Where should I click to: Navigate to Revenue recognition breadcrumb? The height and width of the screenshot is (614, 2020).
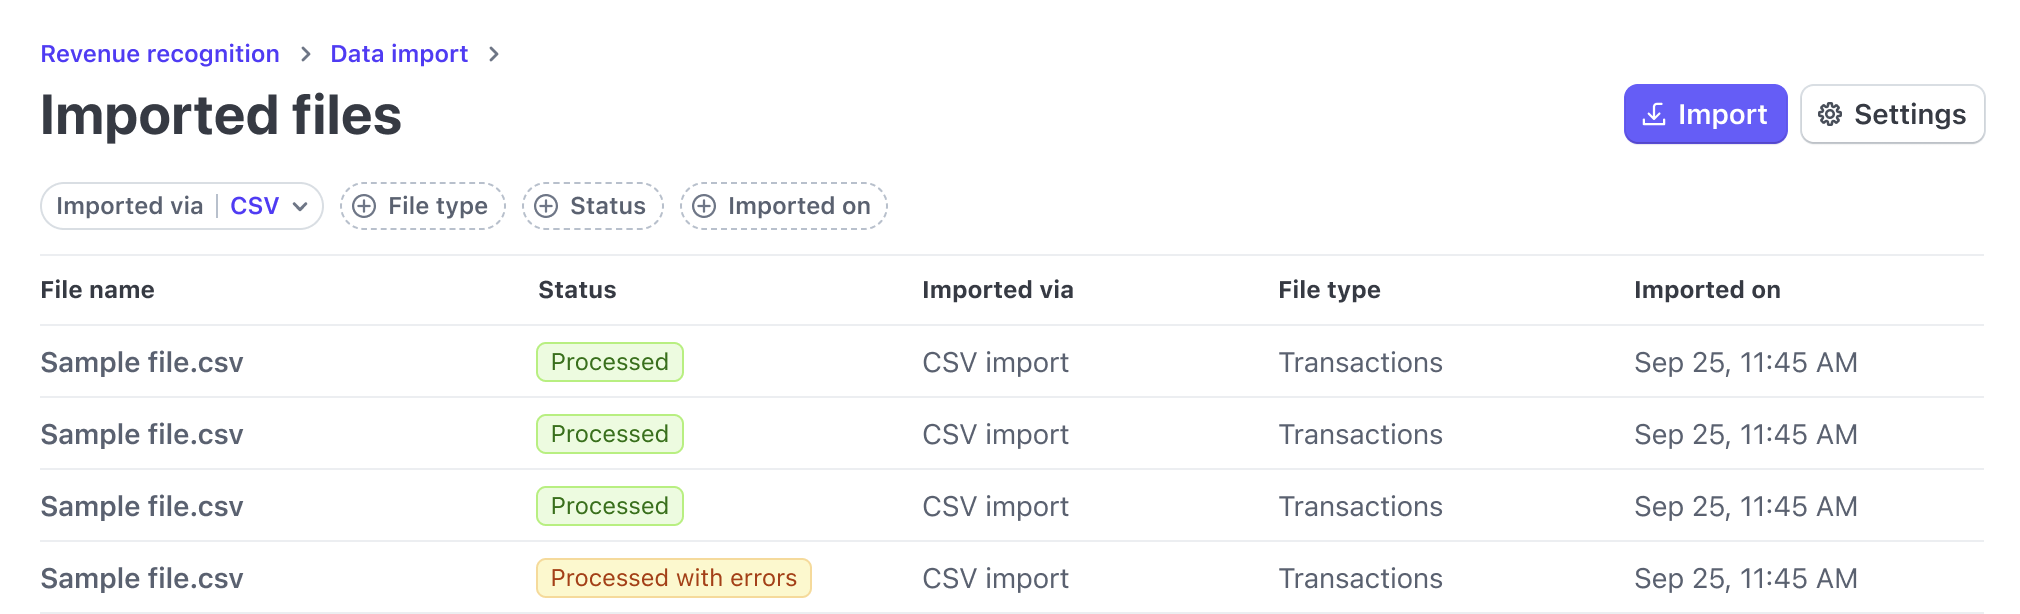pos(159,53)
